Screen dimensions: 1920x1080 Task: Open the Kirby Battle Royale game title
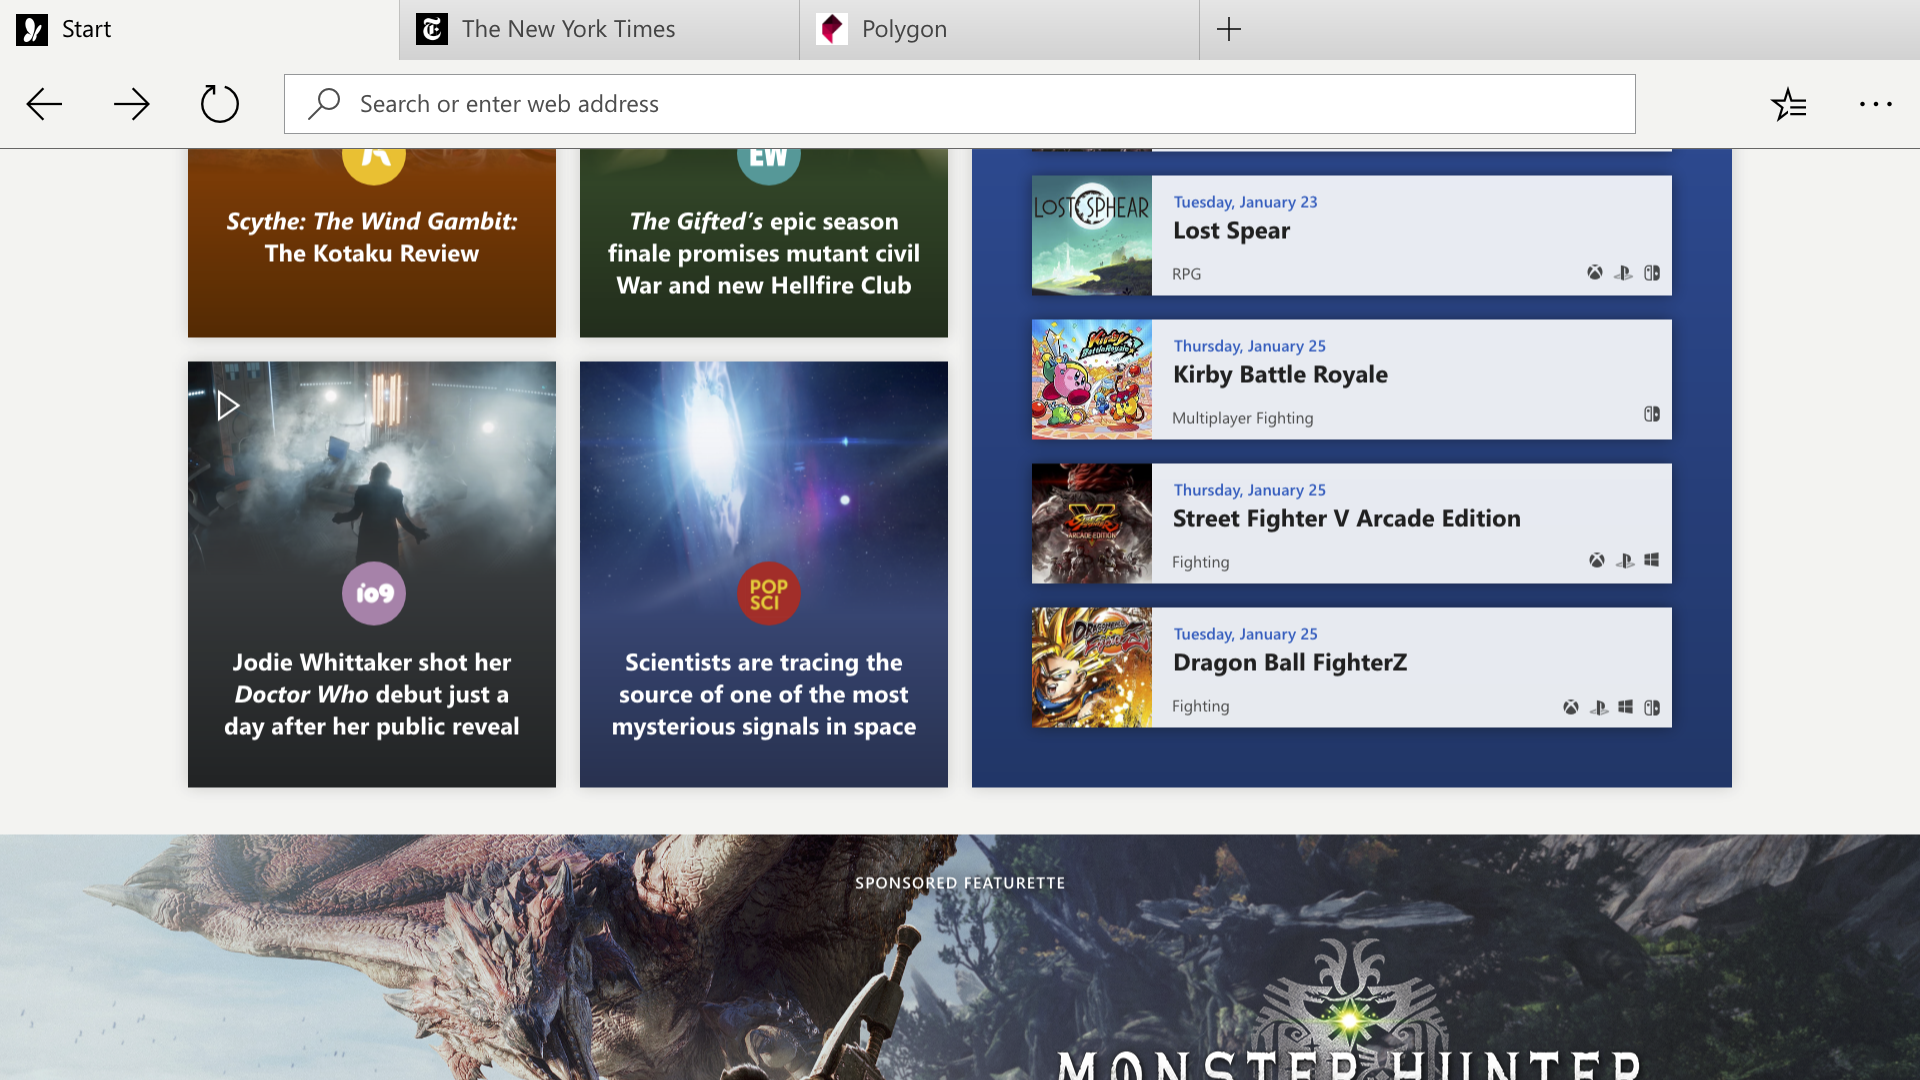[x=1280, y=375]
